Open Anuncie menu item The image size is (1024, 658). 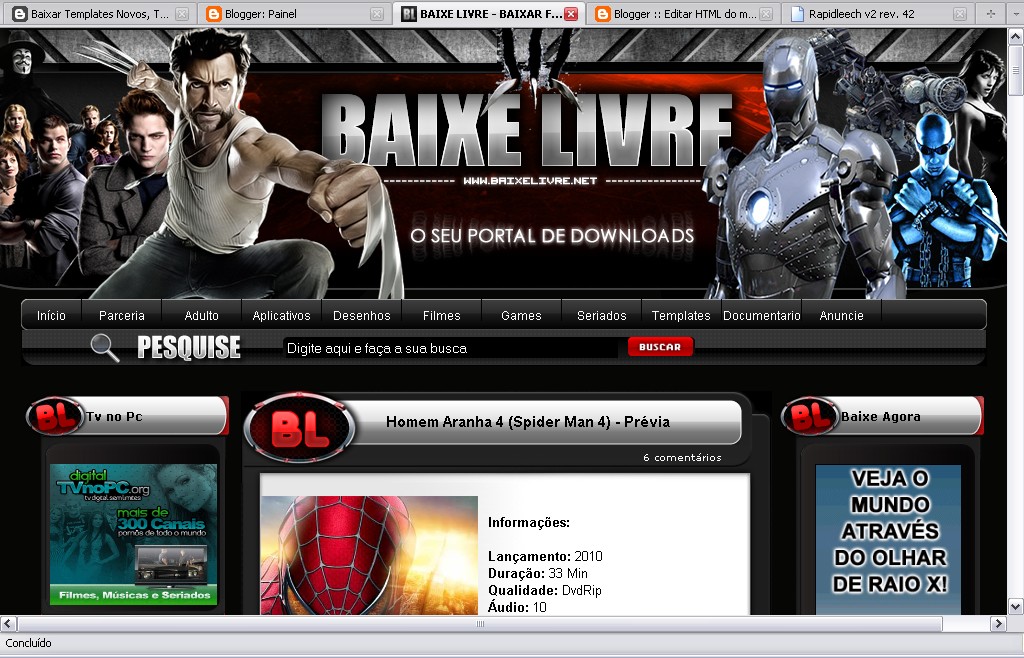point(841,315)
